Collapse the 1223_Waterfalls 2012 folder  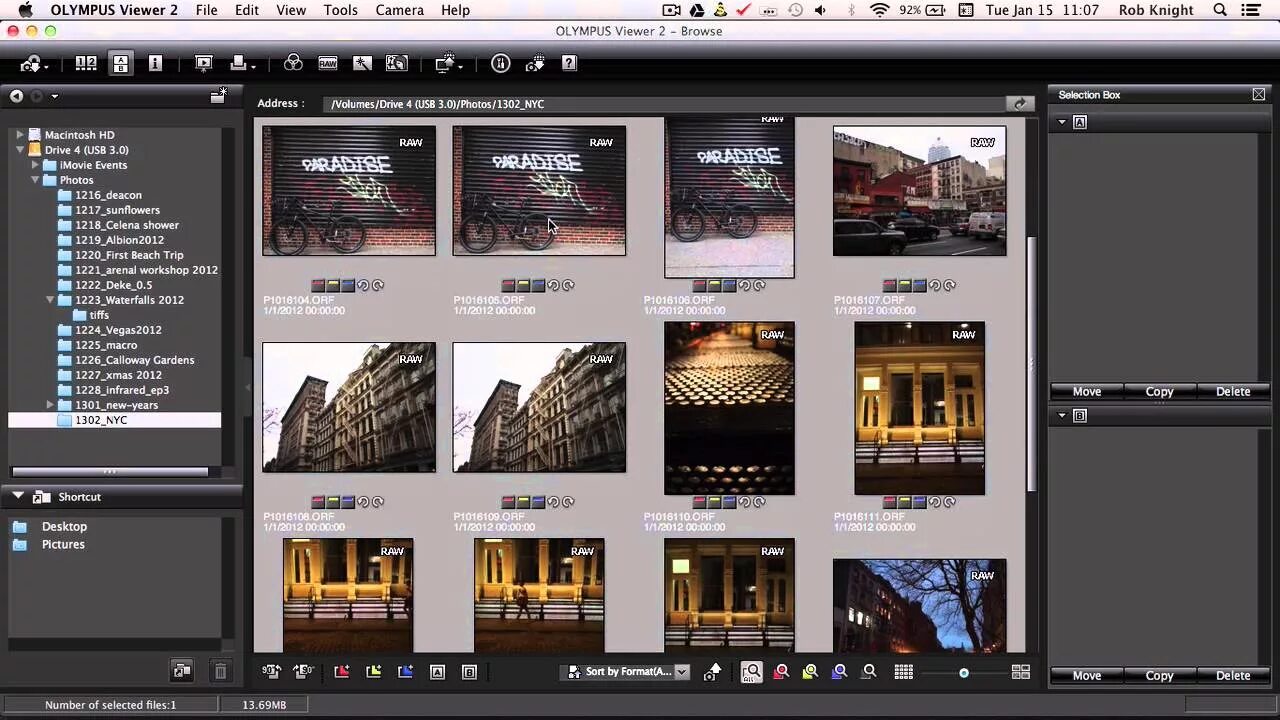(x=50, y=300)
